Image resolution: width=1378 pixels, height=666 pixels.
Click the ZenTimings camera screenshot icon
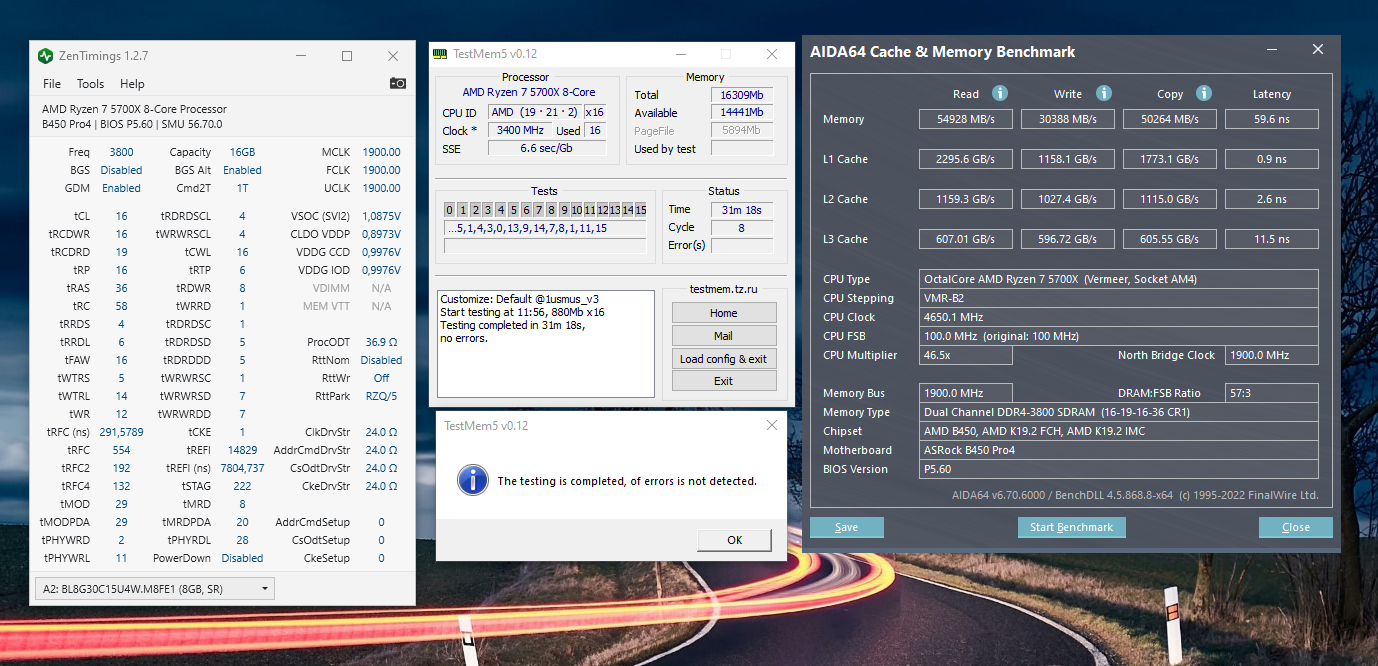point(398,83)
